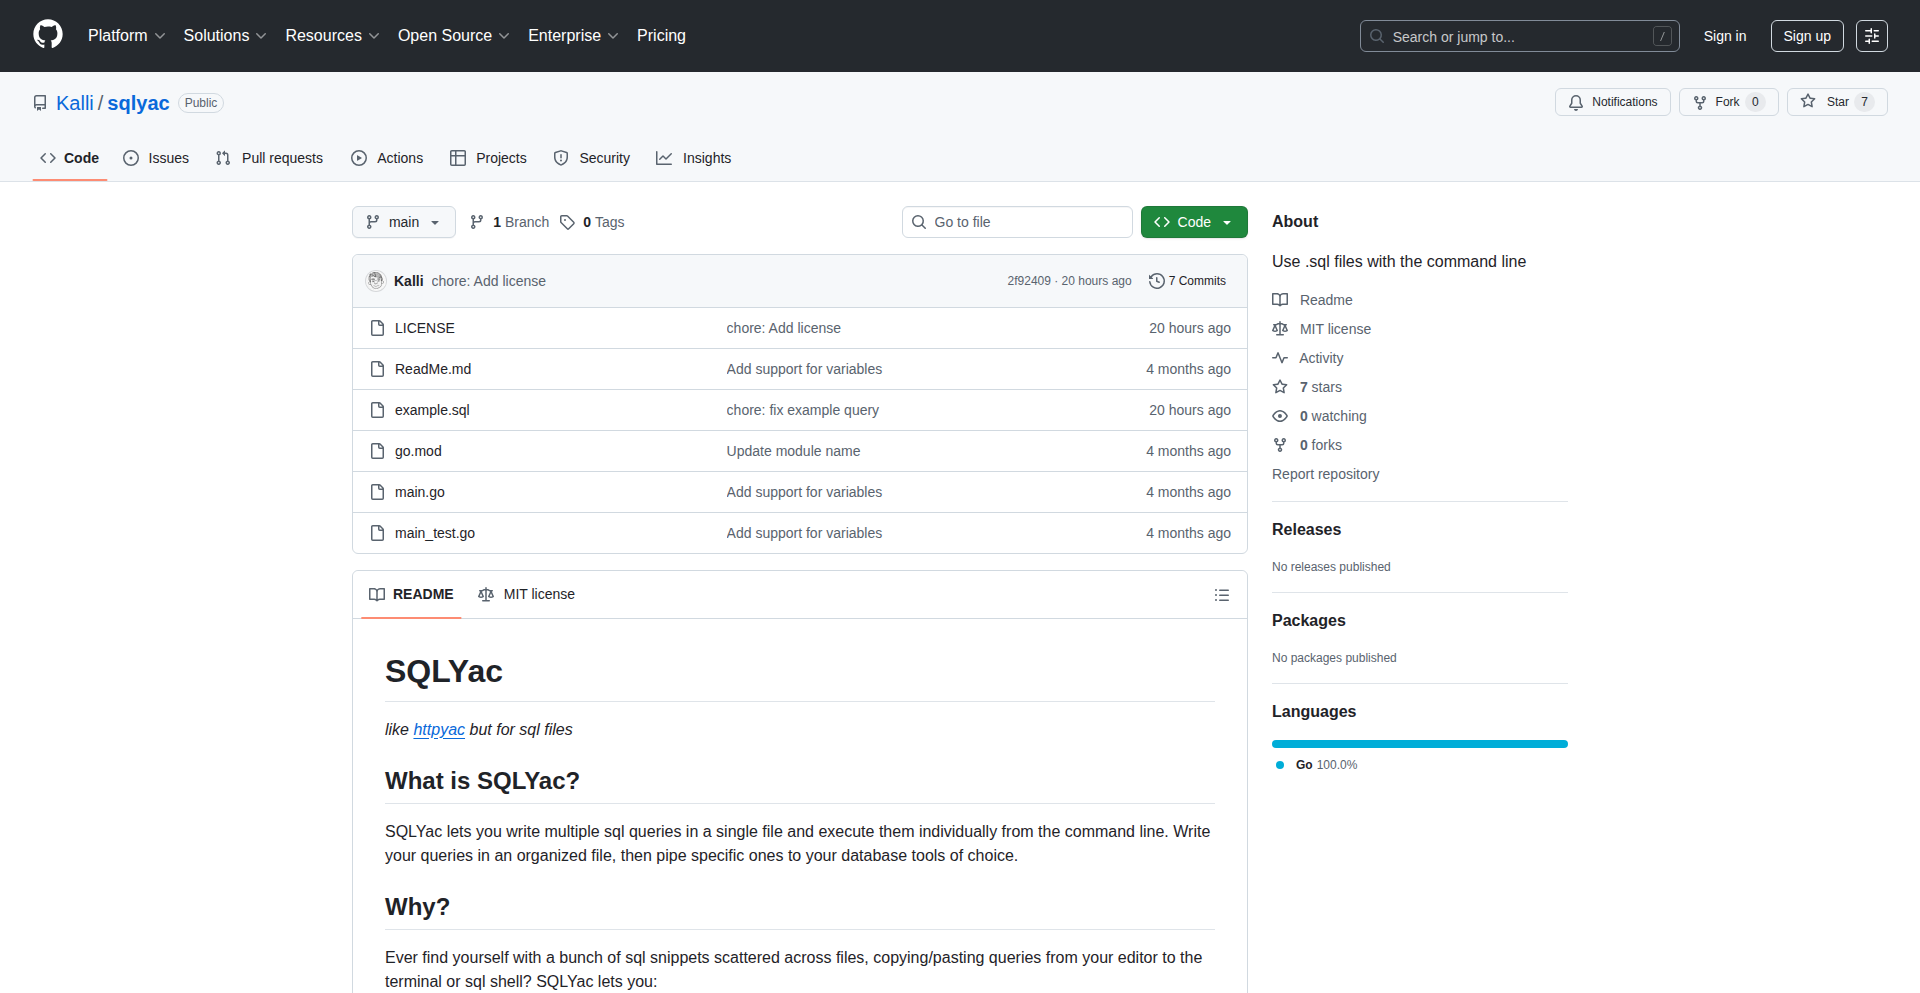Click the Notifications bell button

1612,102
